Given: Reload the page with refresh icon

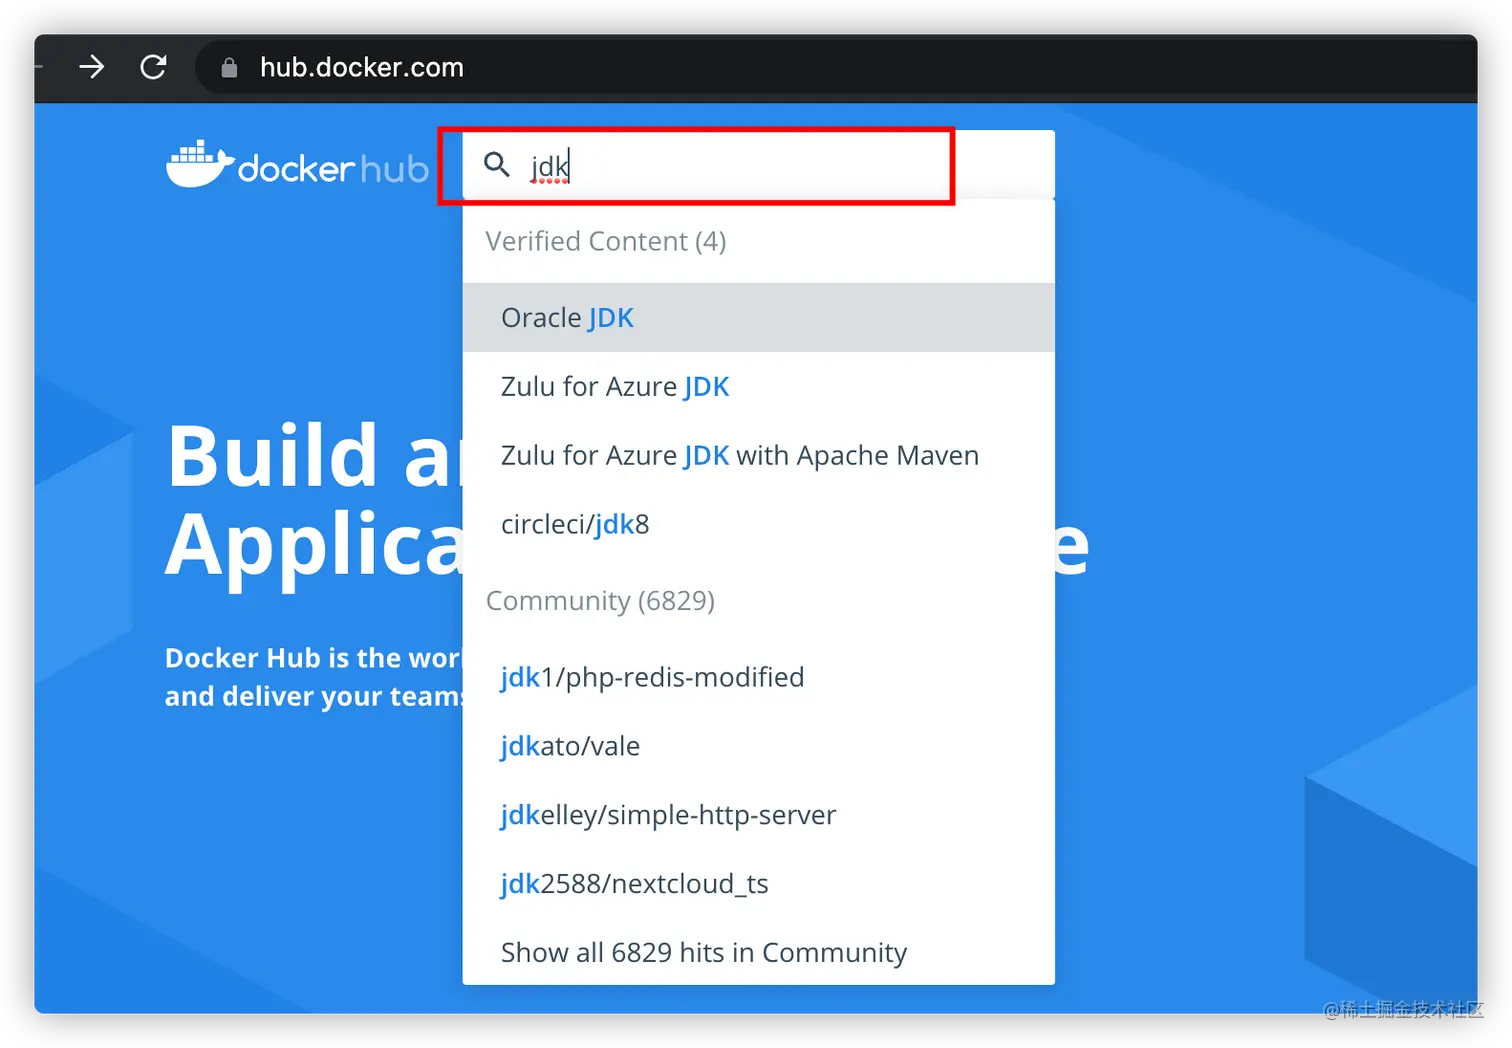Looking at the screenshot, I should click(x=153, y=67).
